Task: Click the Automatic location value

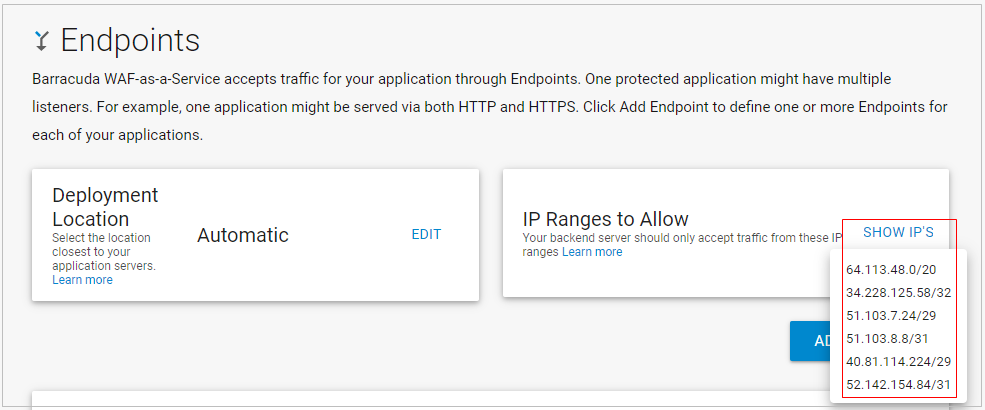Action: [243, 235]
